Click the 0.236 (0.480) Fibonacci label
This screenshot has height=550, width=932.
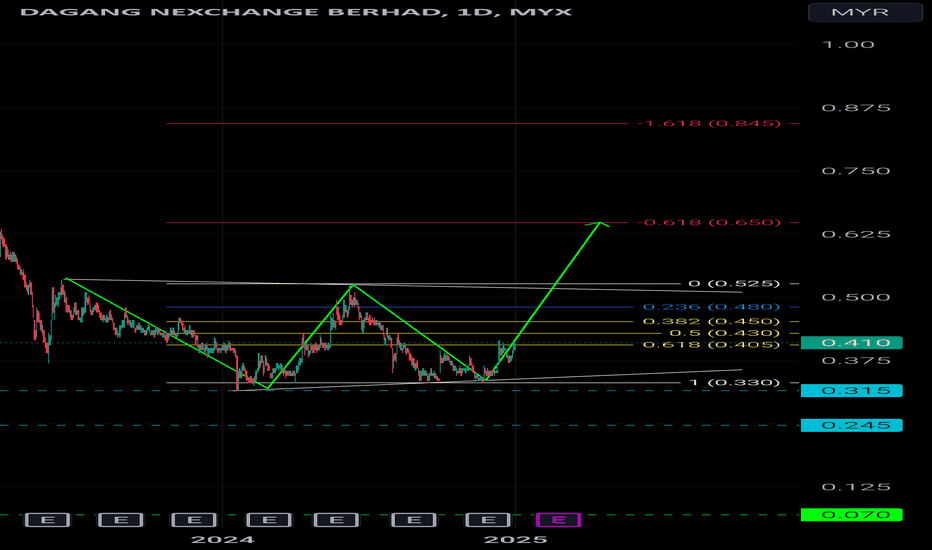(711, 307)
